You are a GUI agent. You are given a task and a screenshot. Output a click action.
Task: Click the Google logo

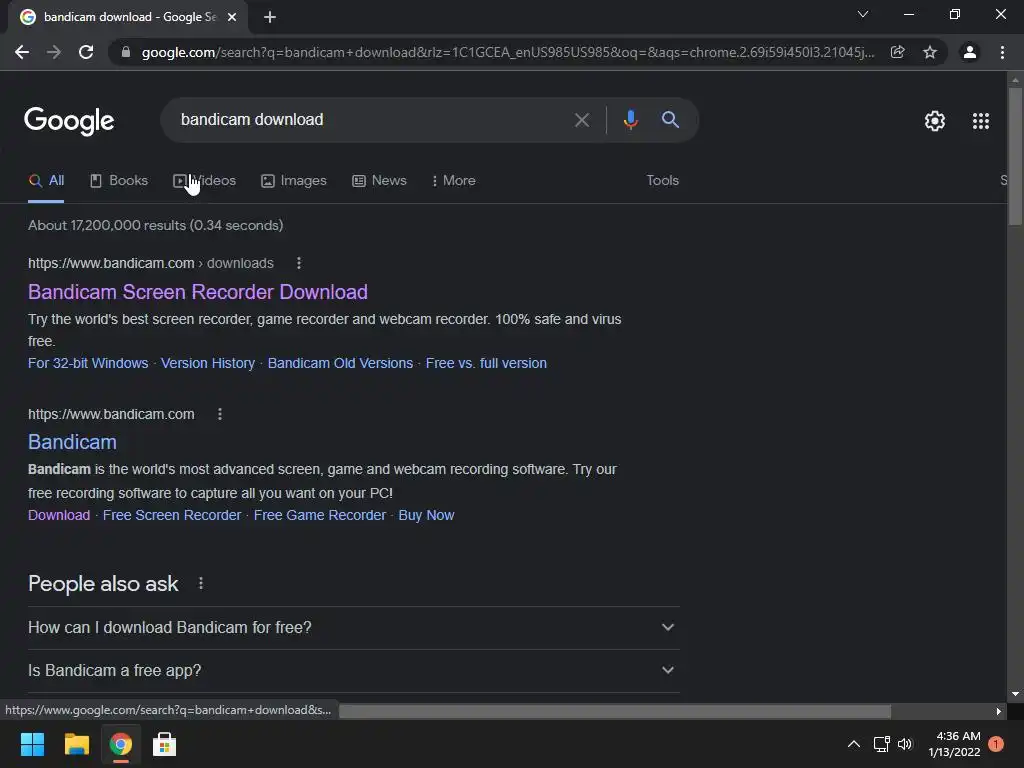69,121
